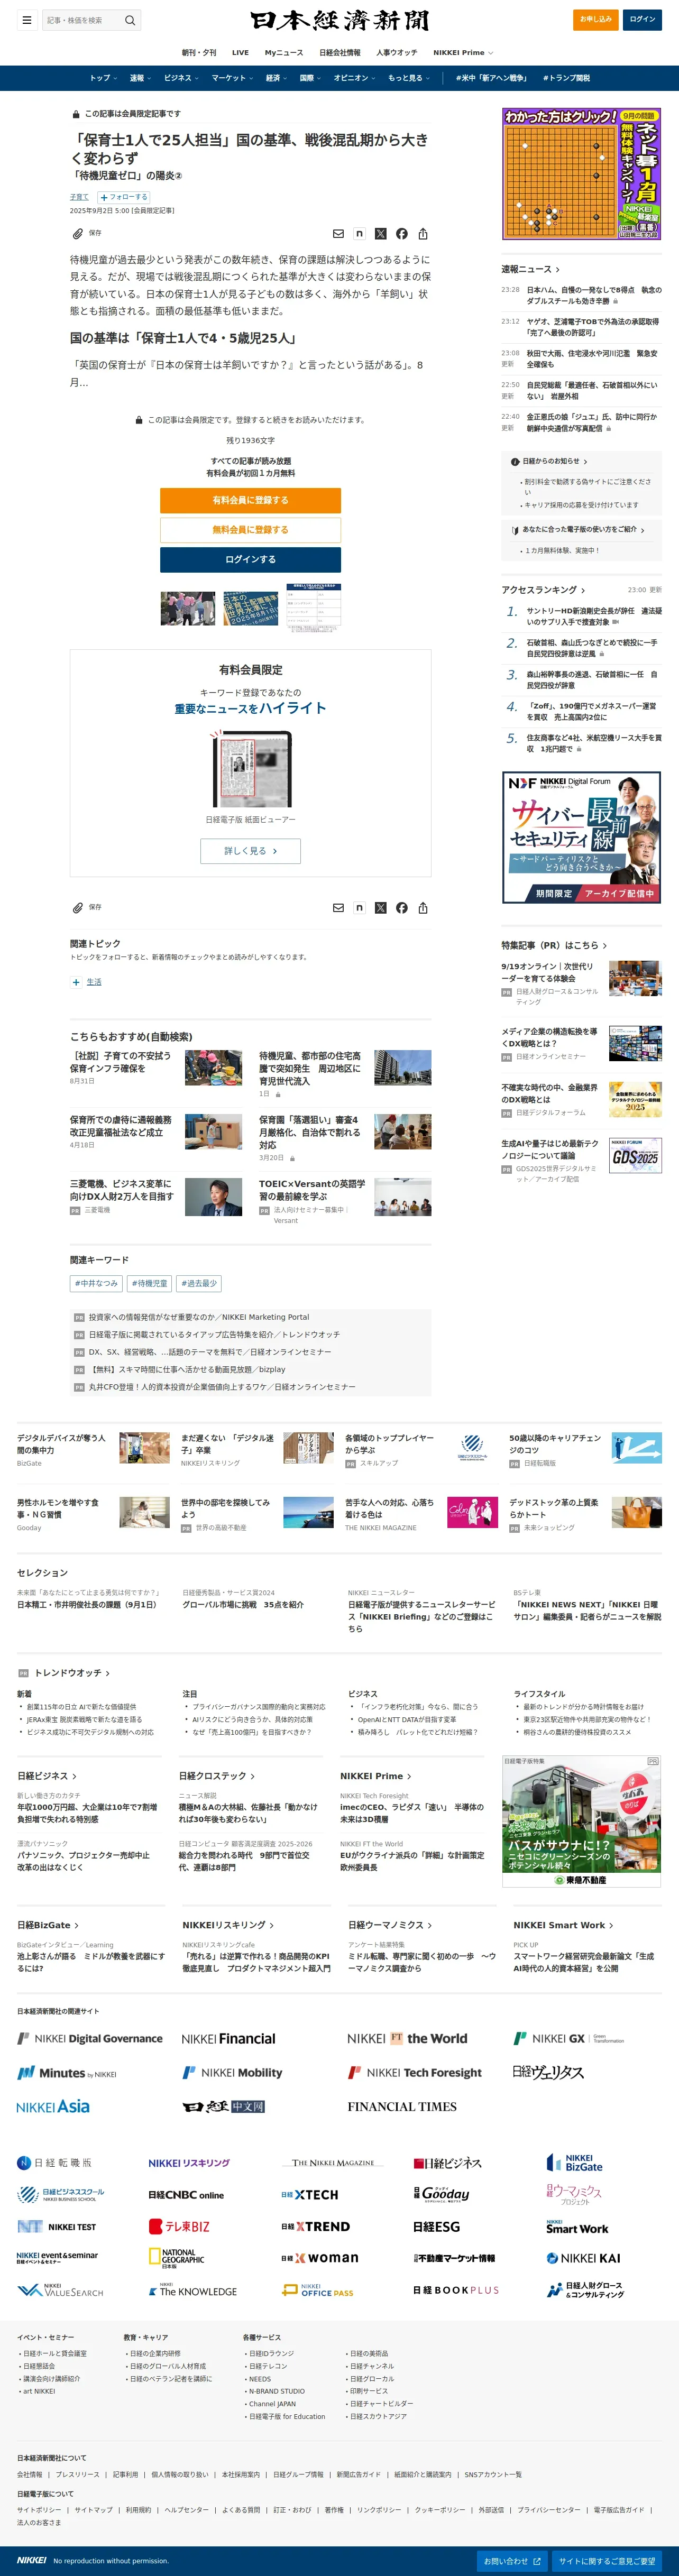Image resolution: width=679 pixels, height=2576 pixels.
Task: Open the 日経ヴェリタス logo link
Action: click(x=548, y=2072)
